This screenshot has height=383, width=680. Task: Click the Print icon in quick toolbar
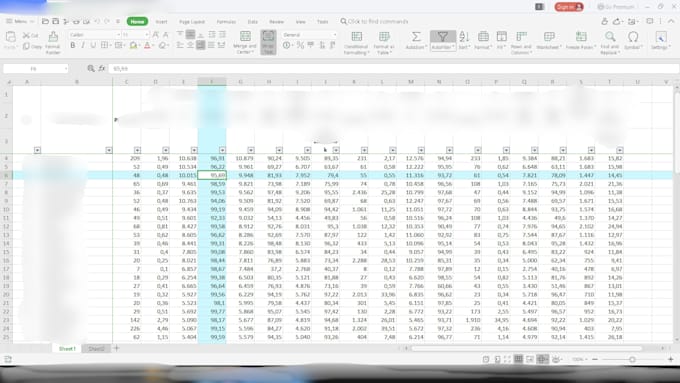click(x=76, y=21)
